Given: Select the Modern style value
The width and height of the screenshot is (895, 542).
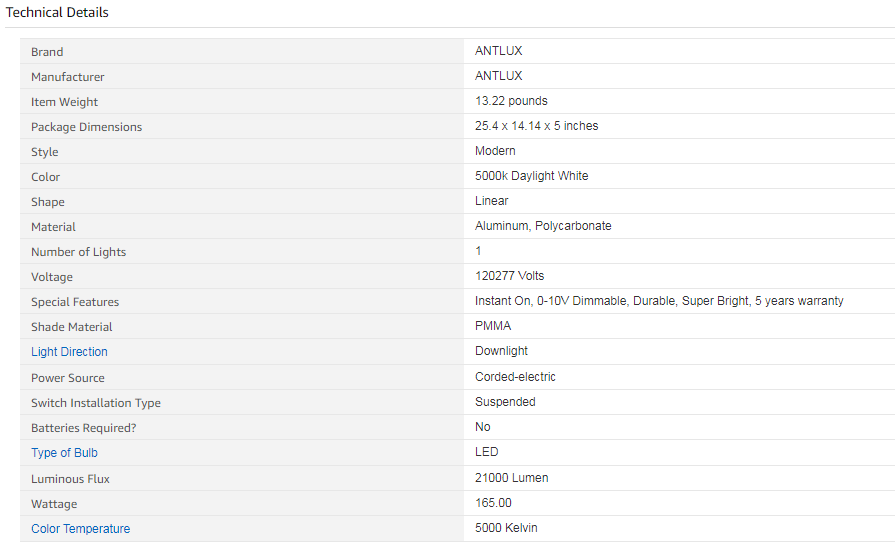Looking at the screenshot, I should (x=495, y=151).
